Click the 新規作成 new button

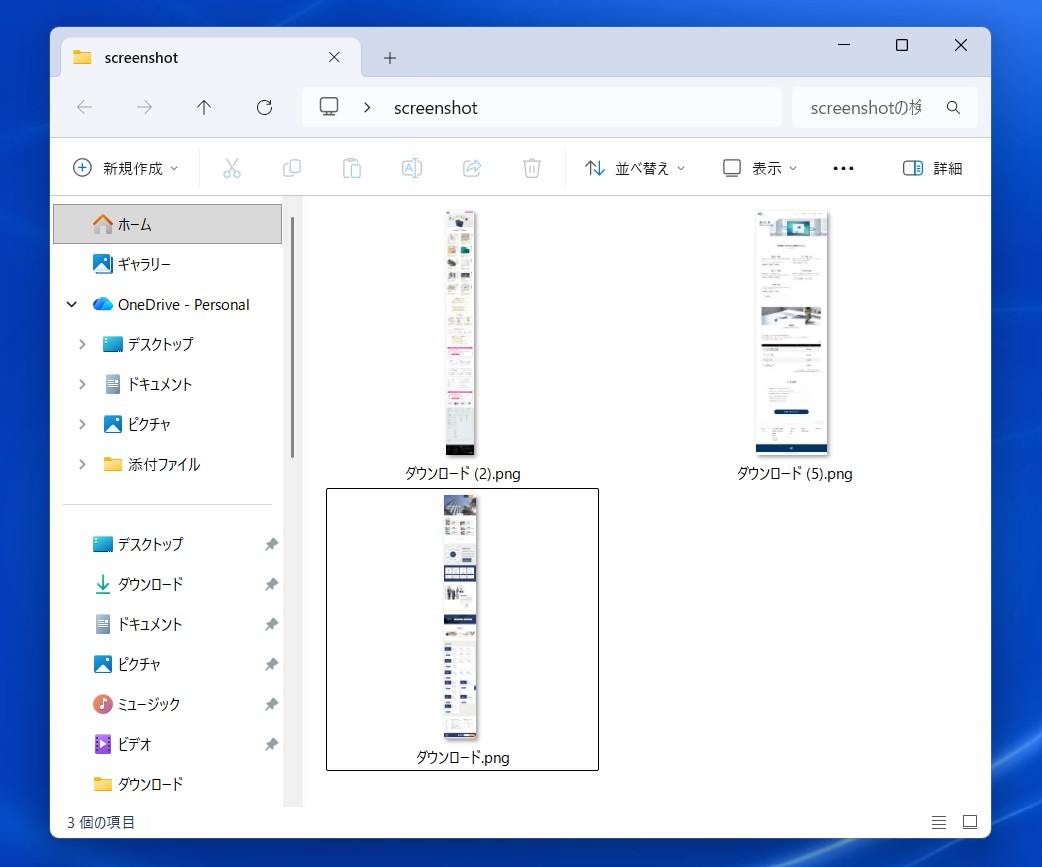[126, 168]
